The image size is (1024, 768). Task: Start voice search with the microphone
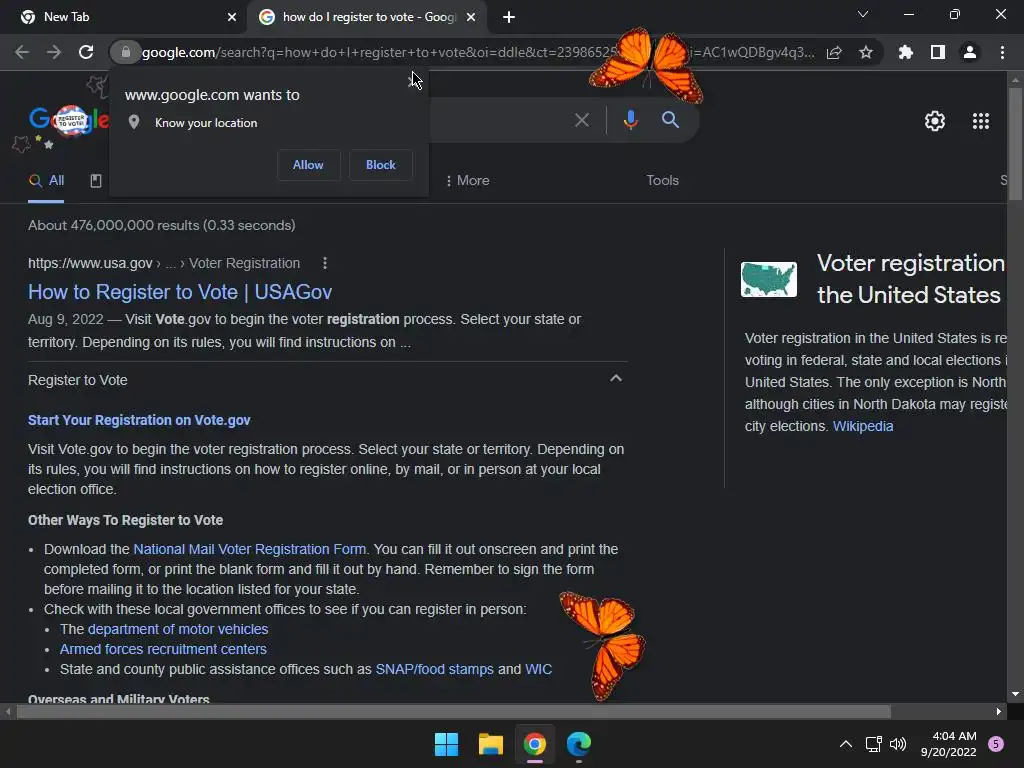630,120
